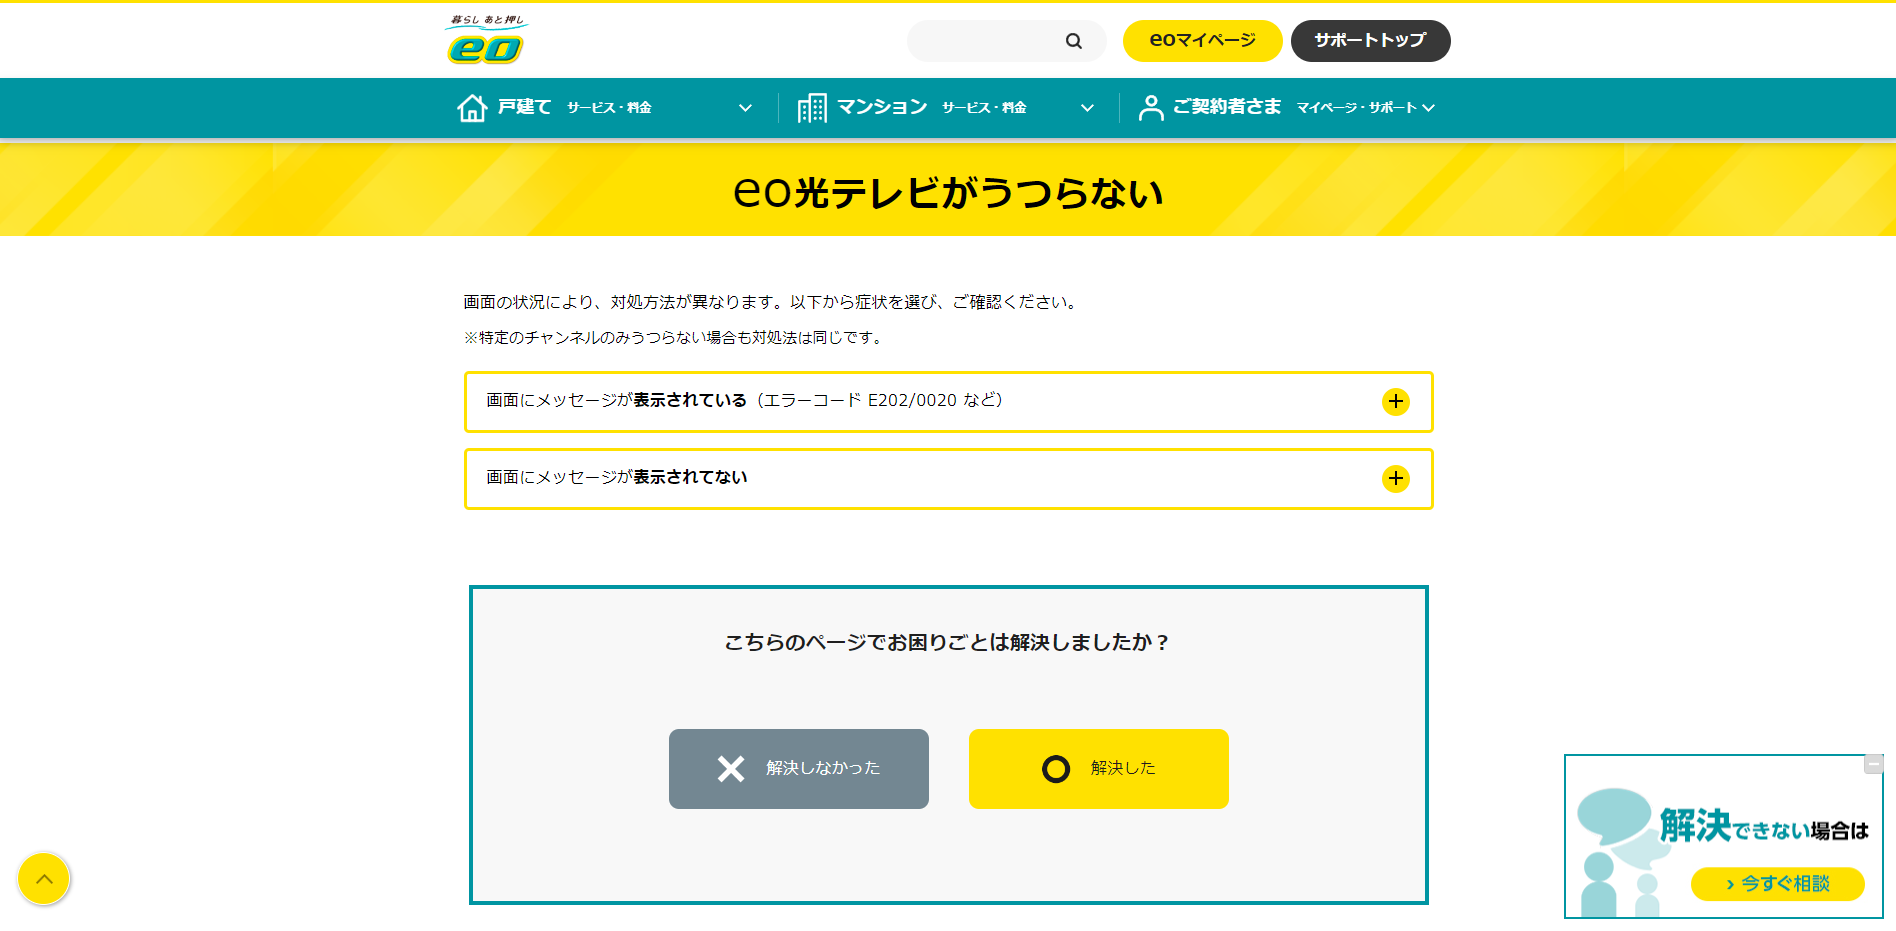The image size is (1896, 931).
Task: Click the plus icon for 表示されている row
Action: pyautogui.click(x=1395, y=402)
